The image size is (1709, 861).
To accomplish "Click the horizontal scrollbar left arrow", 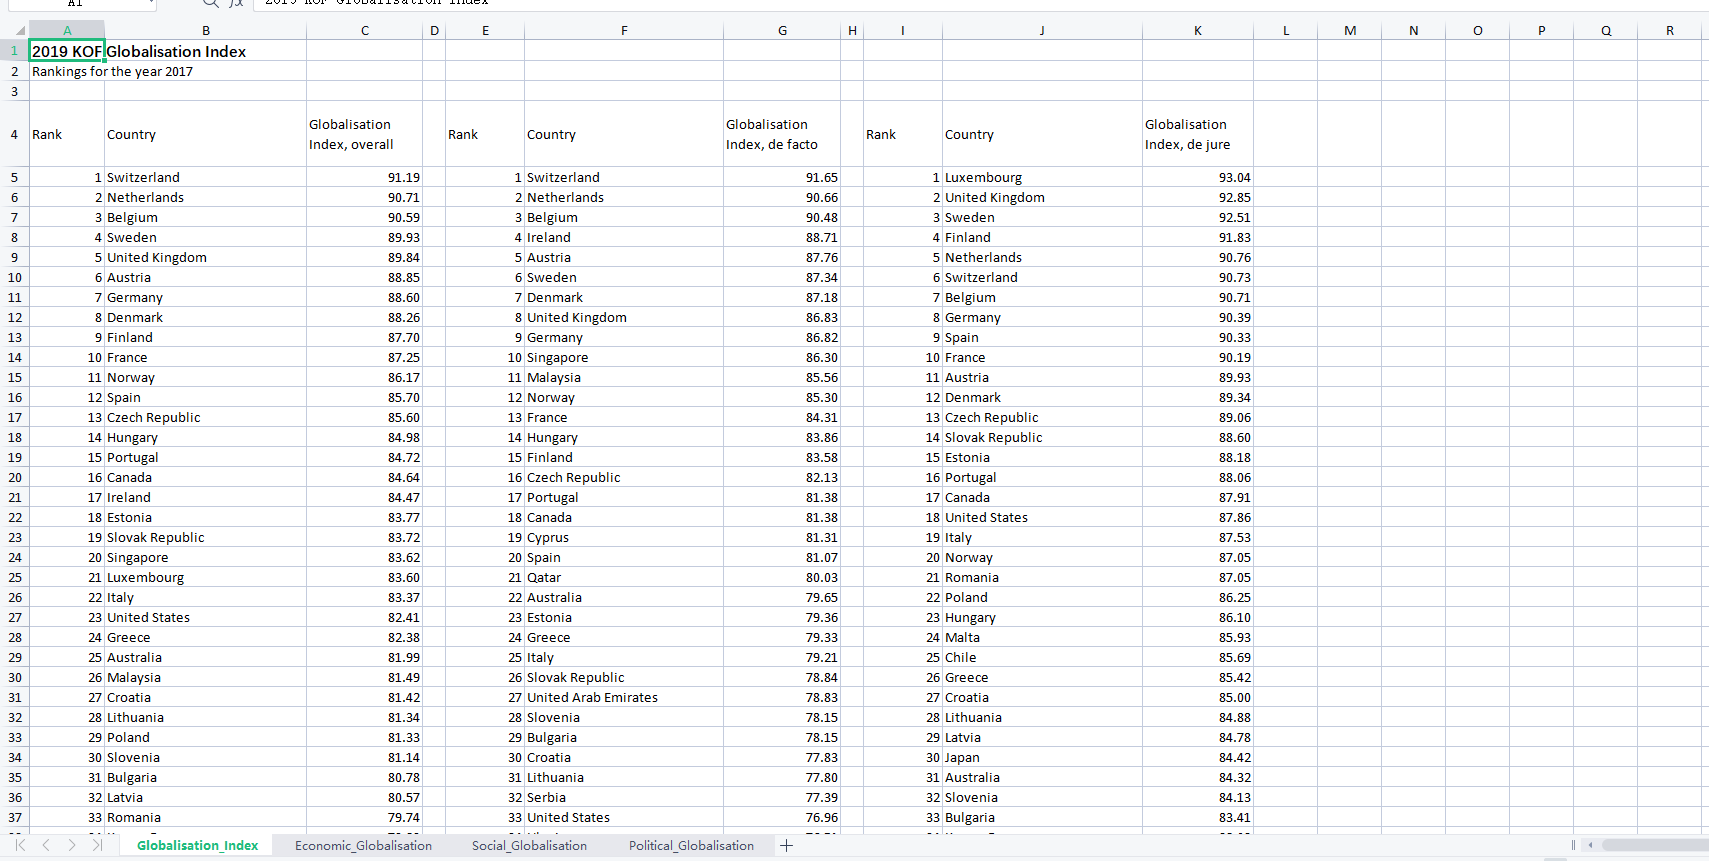I will pos(1590,845).
